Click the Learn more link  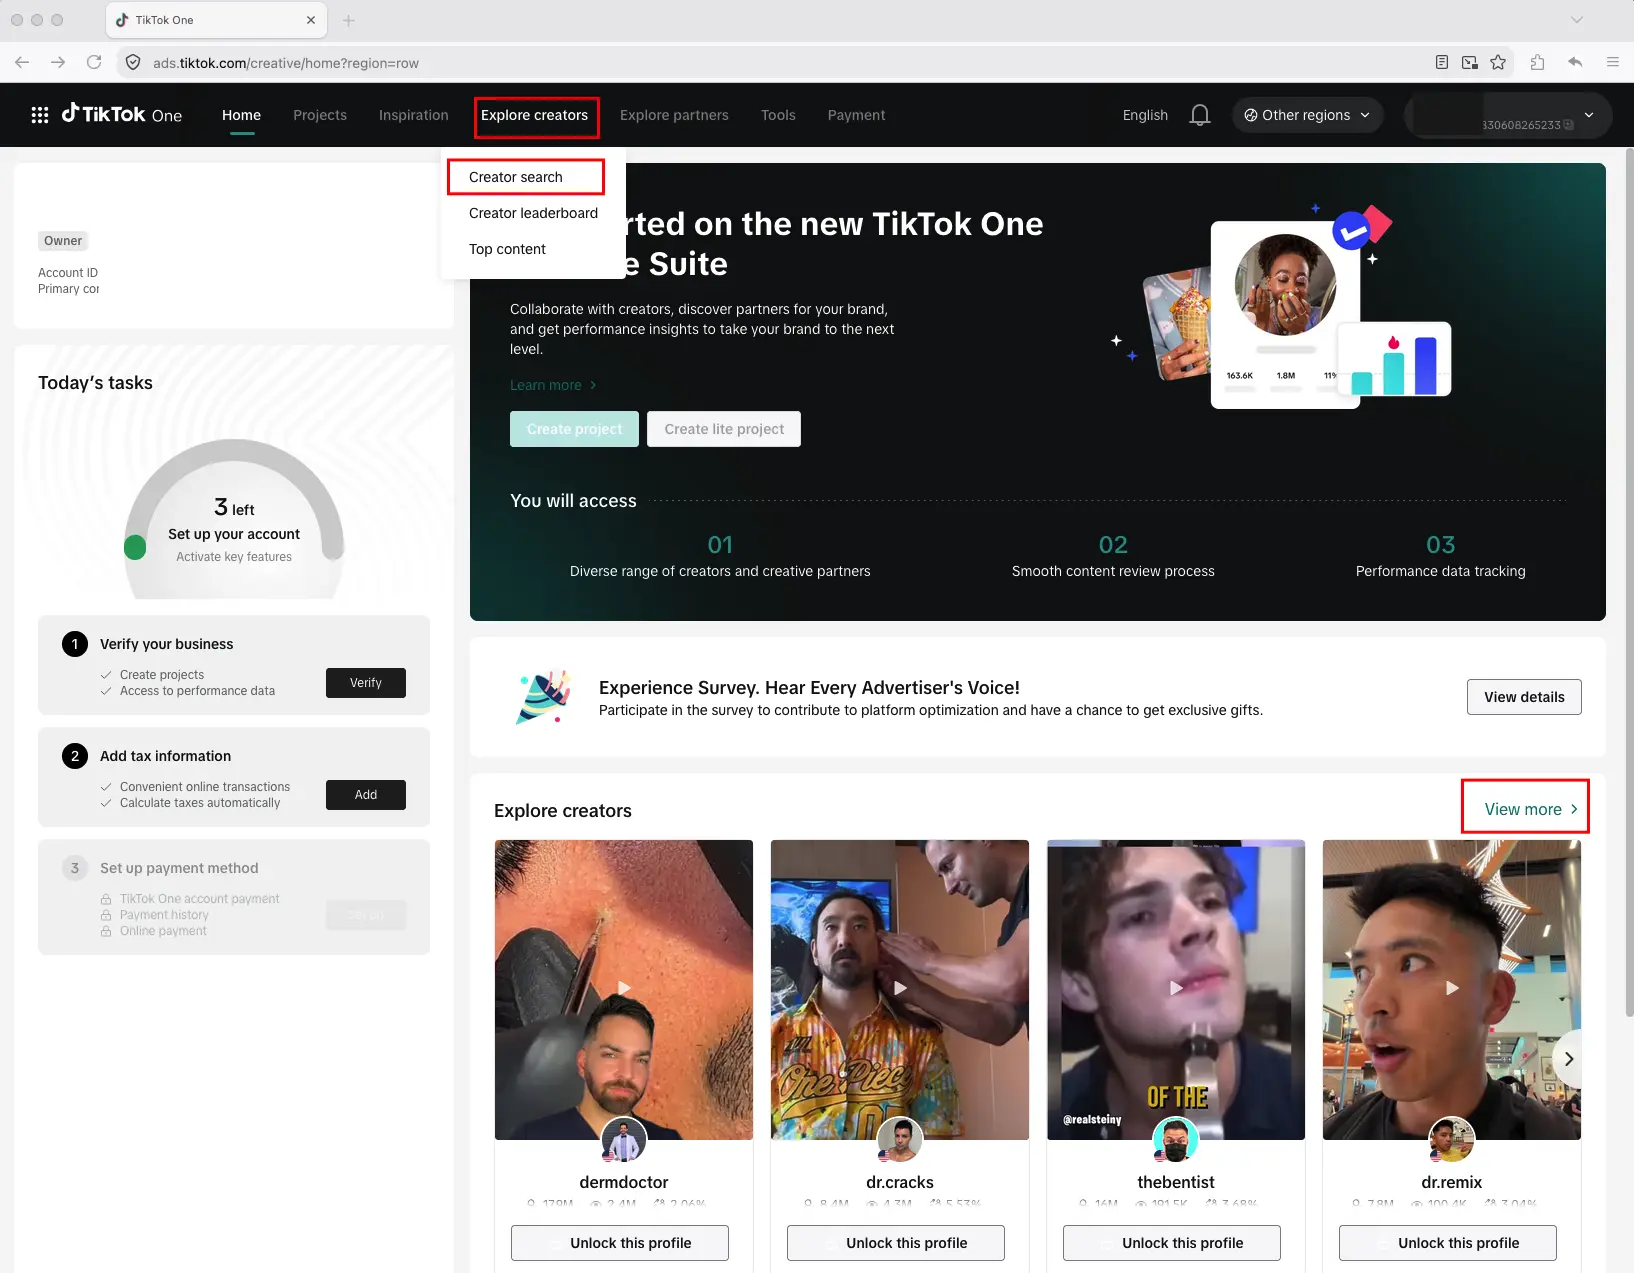(x=553, y=385)
